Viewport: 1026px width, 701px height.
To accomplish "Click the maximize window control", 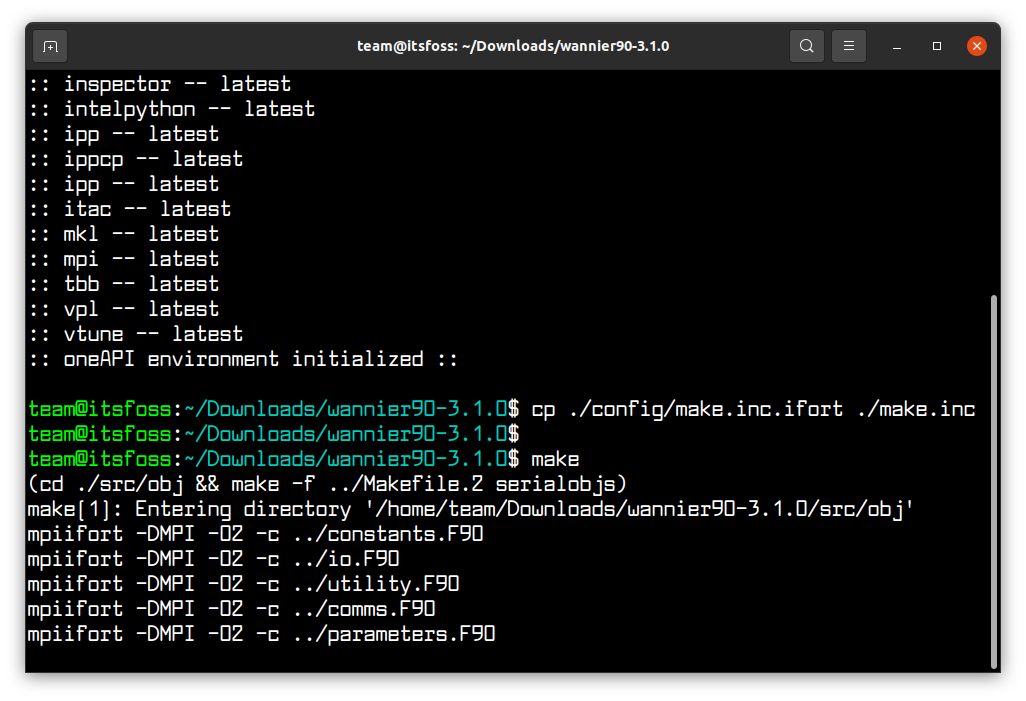I will [x=936, y=46].
